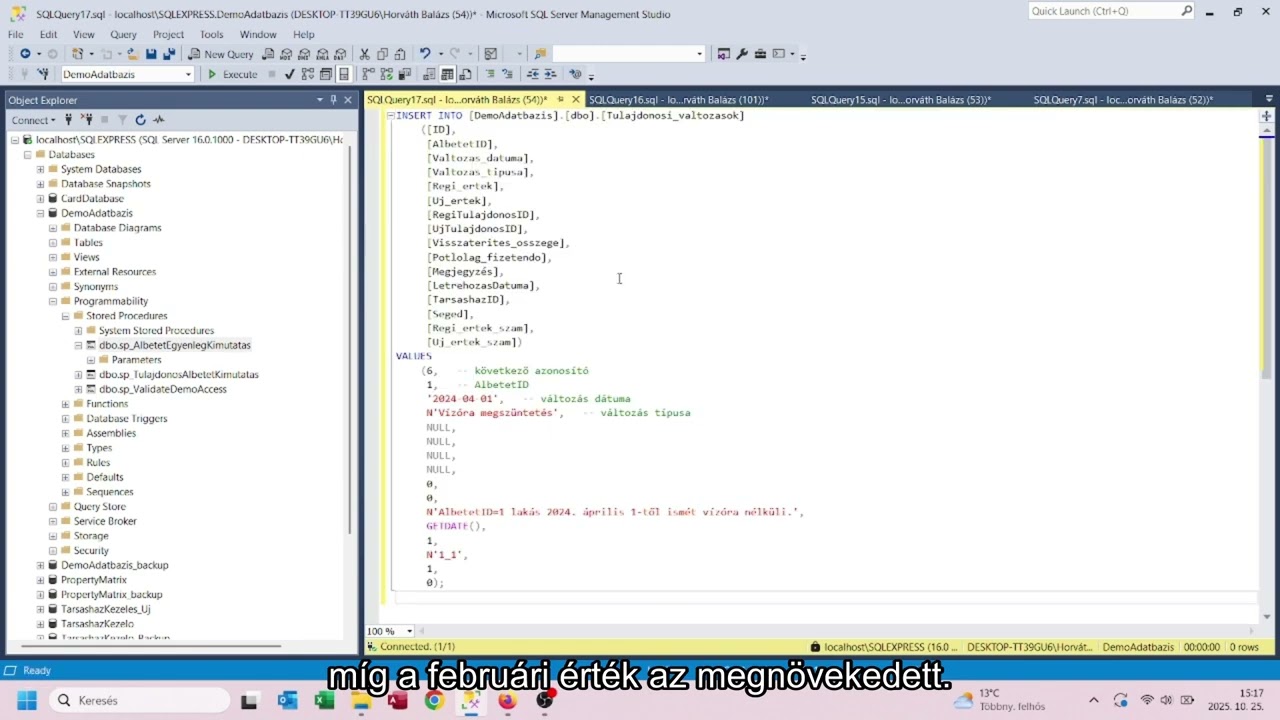Image resolution: width=1280 pixels, height=720 pixels.
Task: Close the SQLQuery17.sql tab
Action: pos(575,100)
